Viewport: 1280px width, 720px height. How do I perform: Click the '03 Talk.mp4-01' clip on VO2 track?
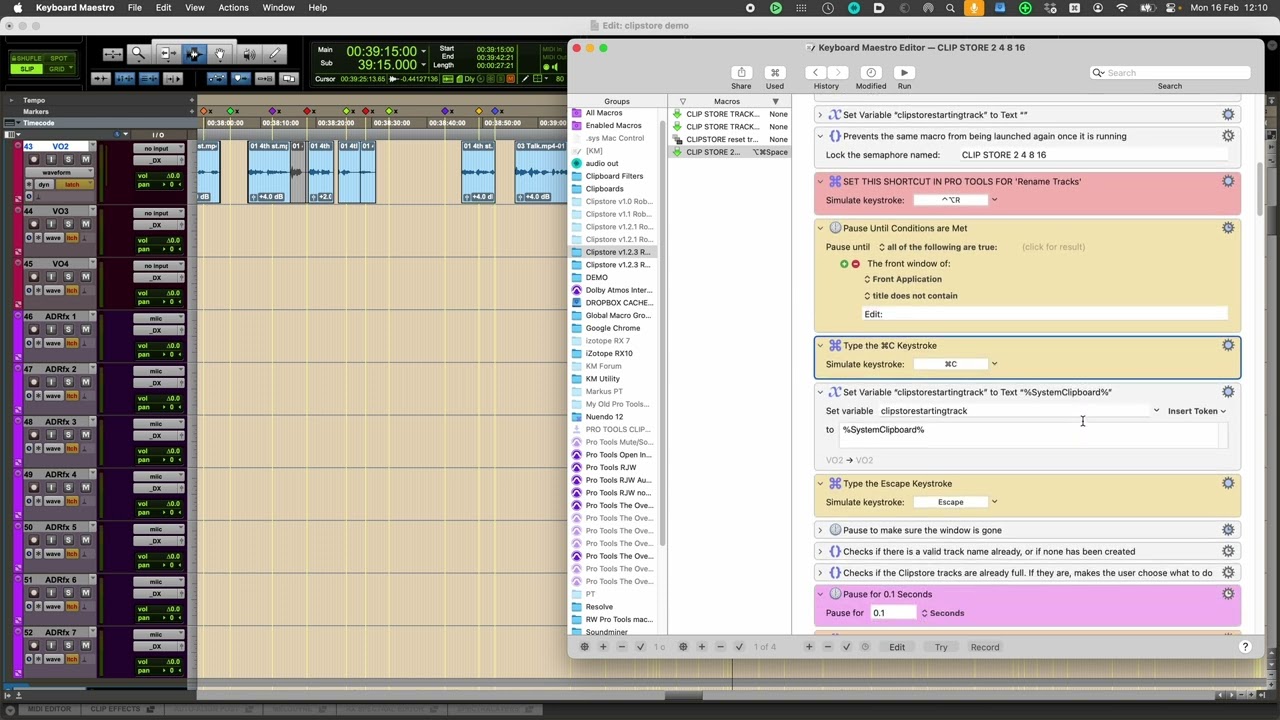[x=541, y=172]
